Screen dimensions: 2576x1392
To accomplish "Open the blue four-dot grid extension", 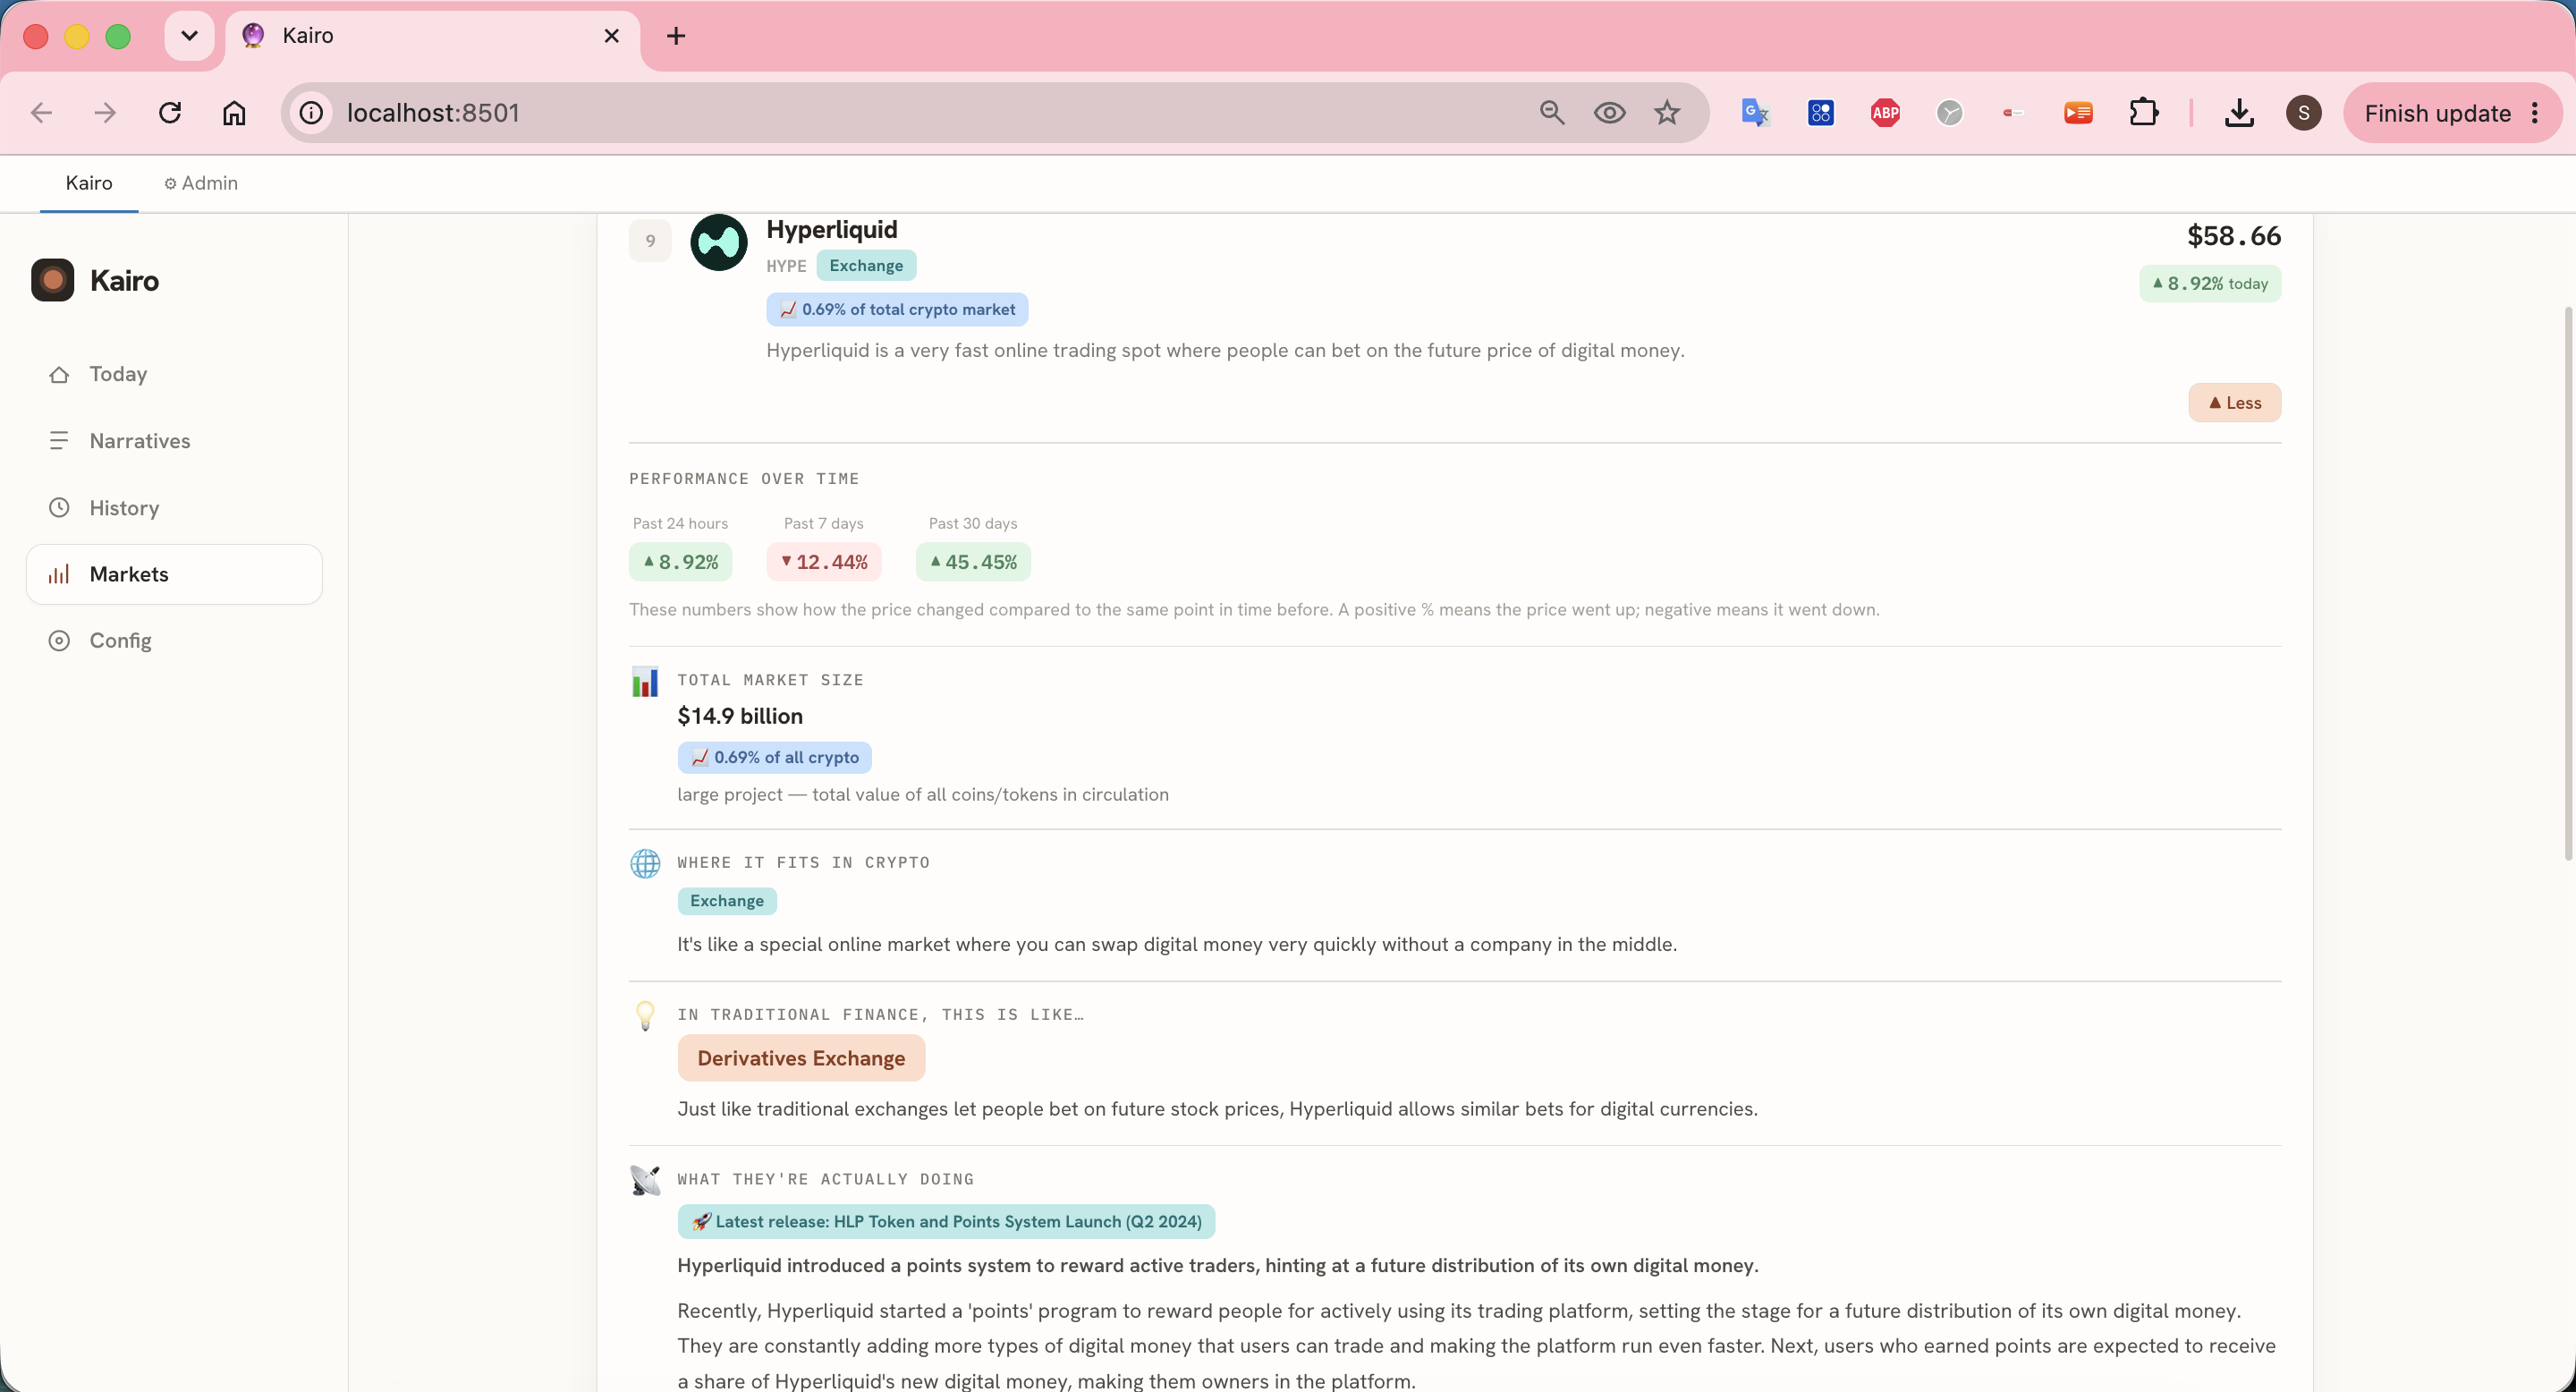I will (x=1821, y=113).
